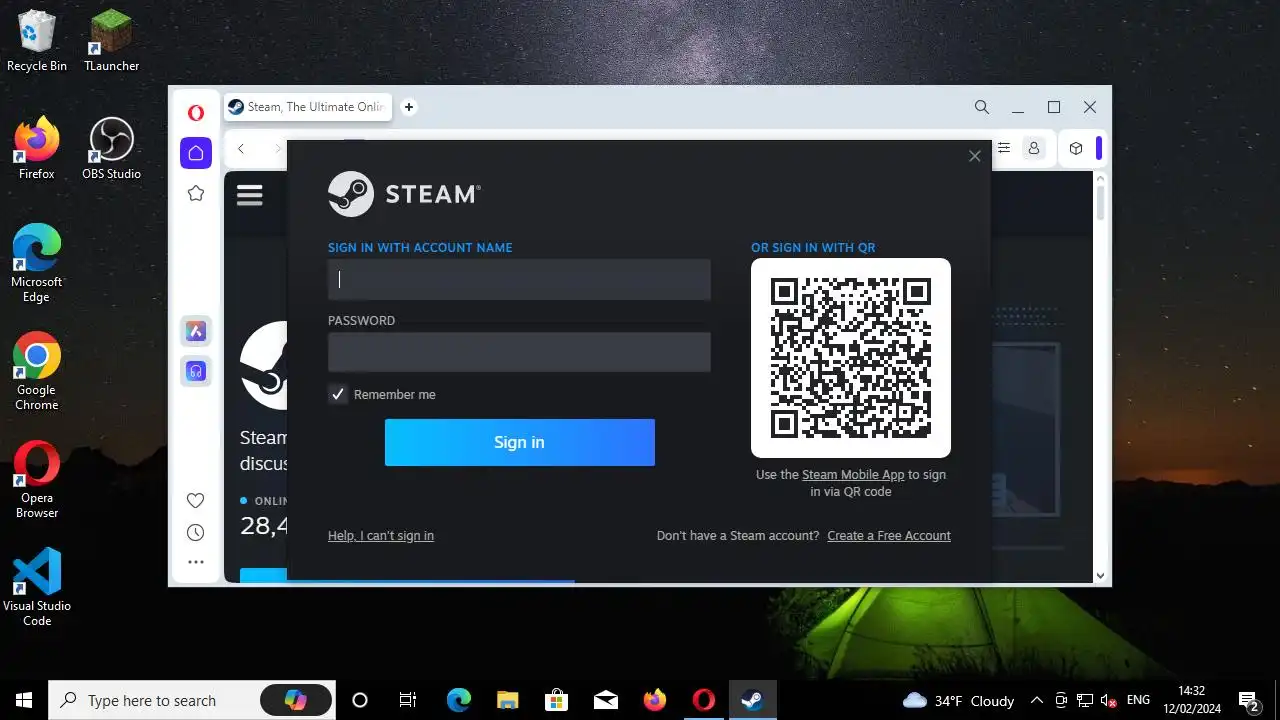Screen dimensions: 1280x720
Task: Open OBS Studio desktop shortcut
Action: (x=111, y=149)
